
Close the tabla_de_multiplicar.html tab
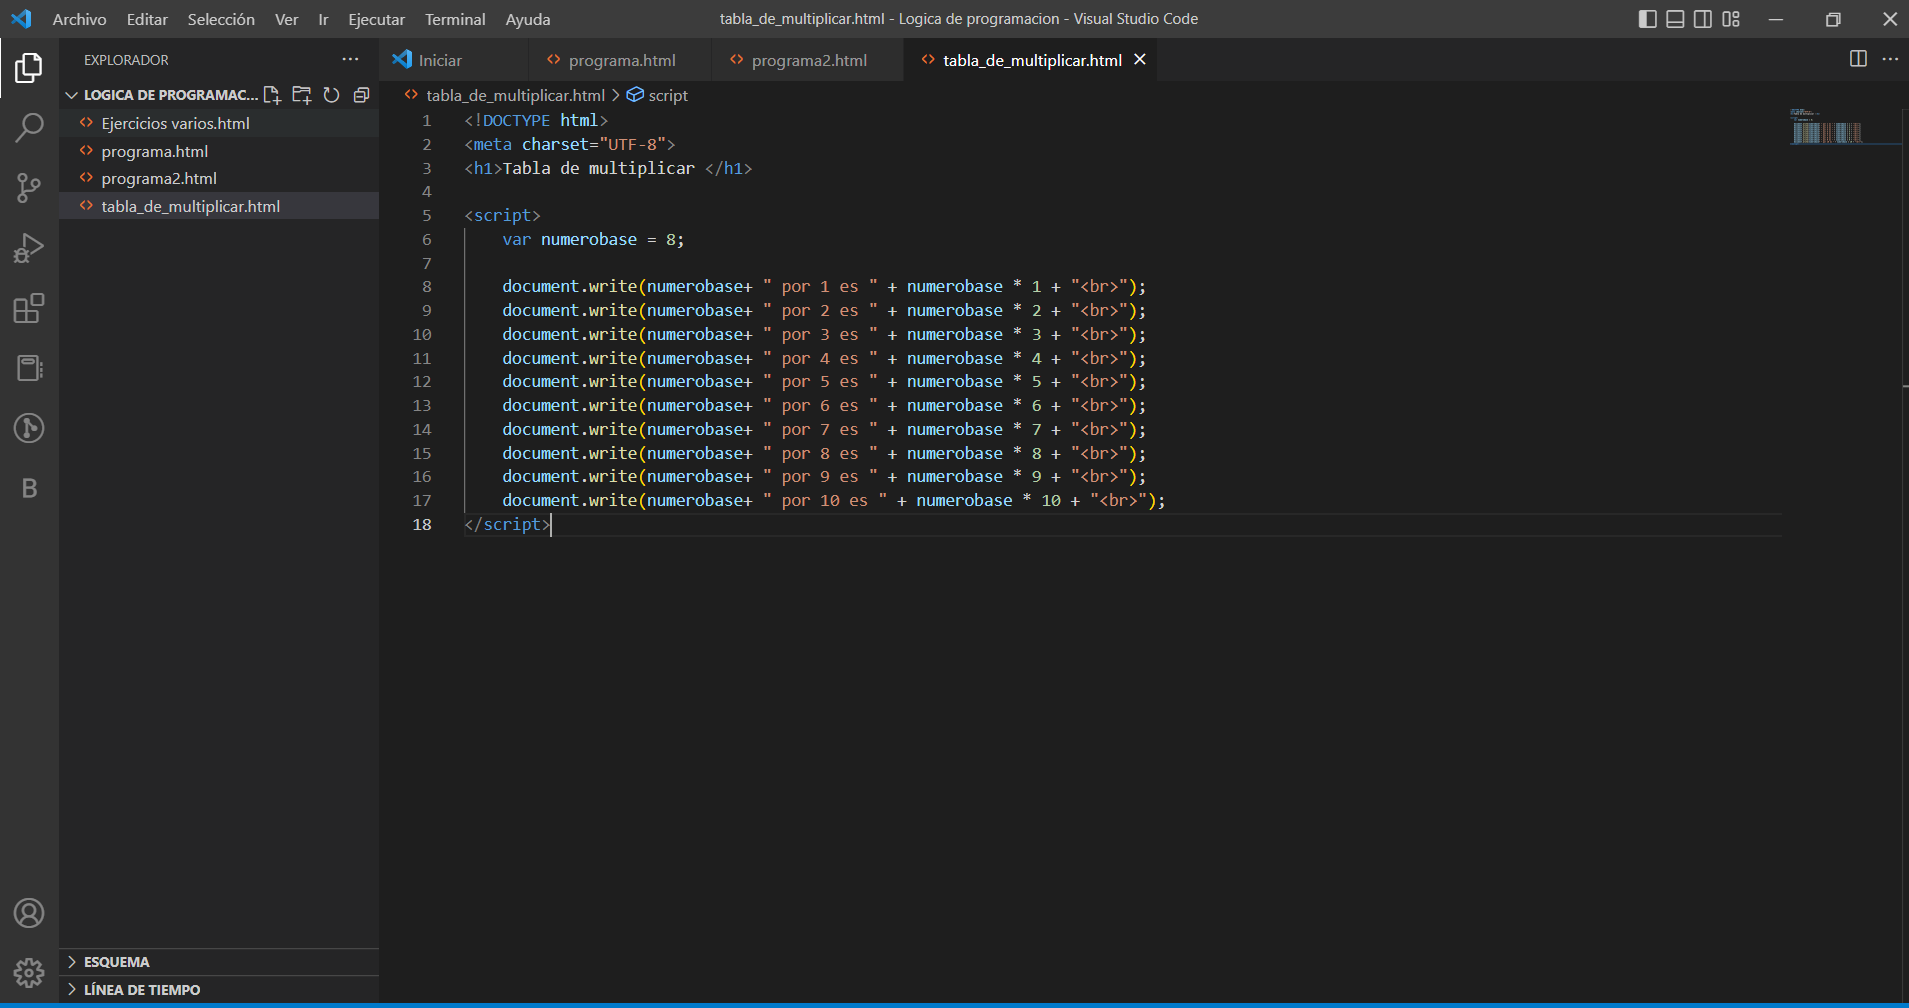pyautogui.click(x=1139, y=60)
